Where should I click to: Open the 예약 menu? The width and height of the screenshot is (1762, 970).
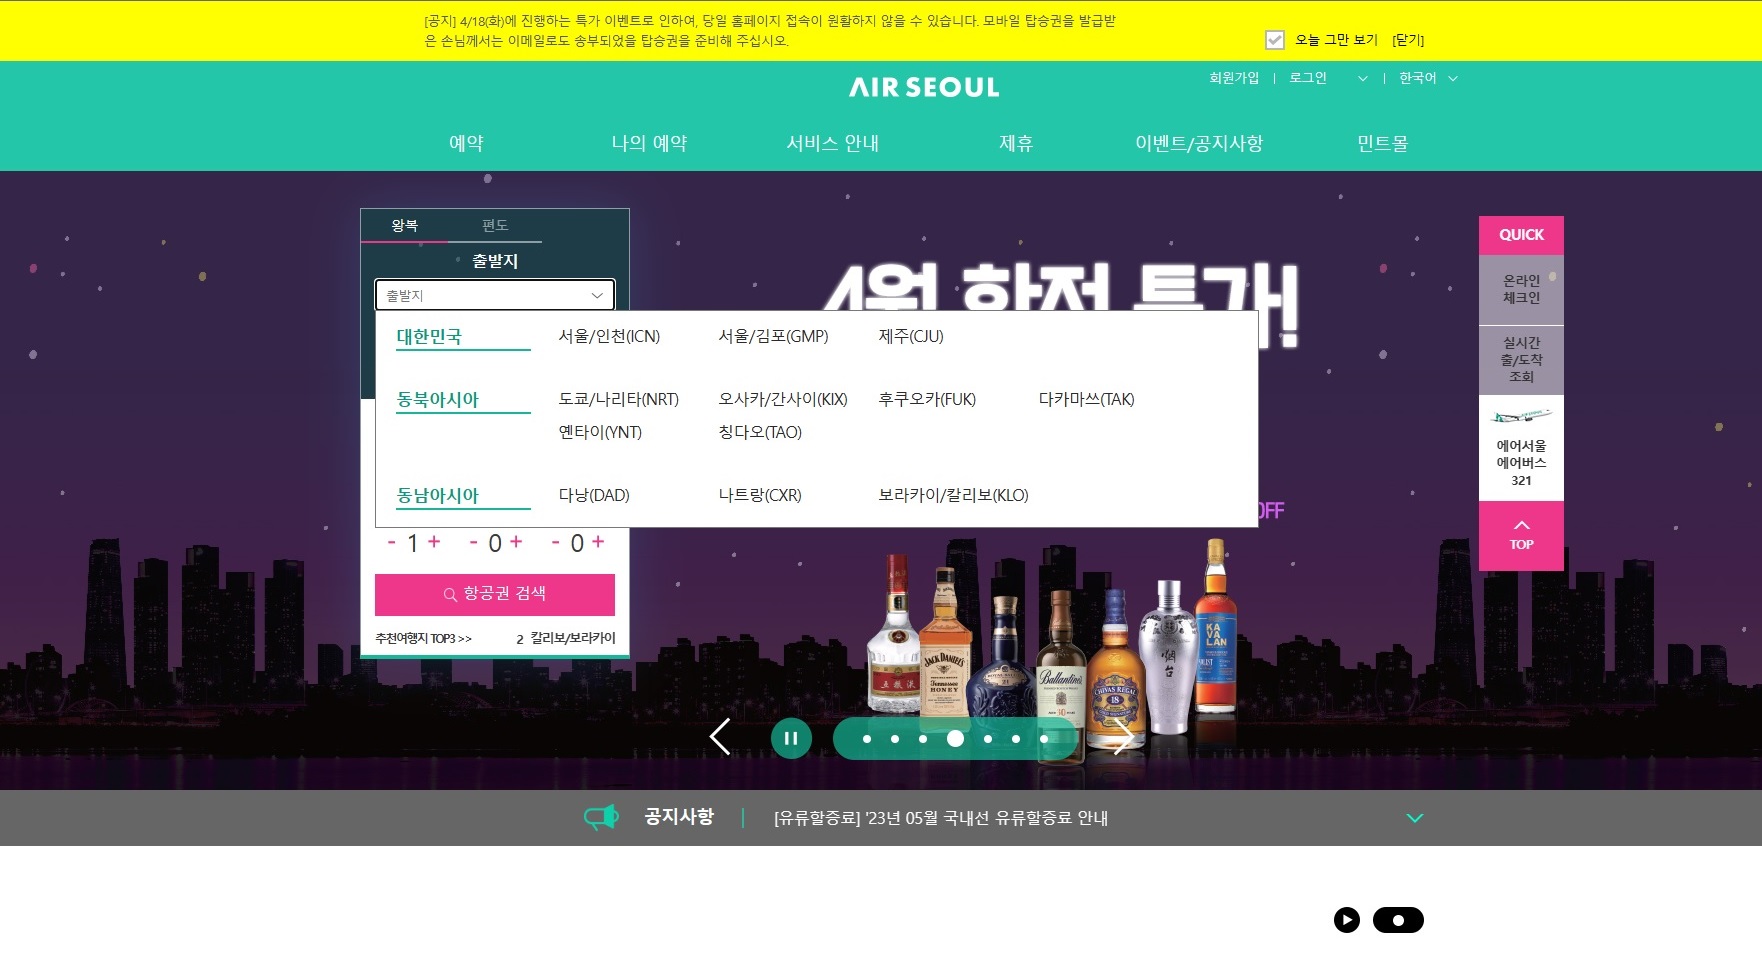click(466, 143)
